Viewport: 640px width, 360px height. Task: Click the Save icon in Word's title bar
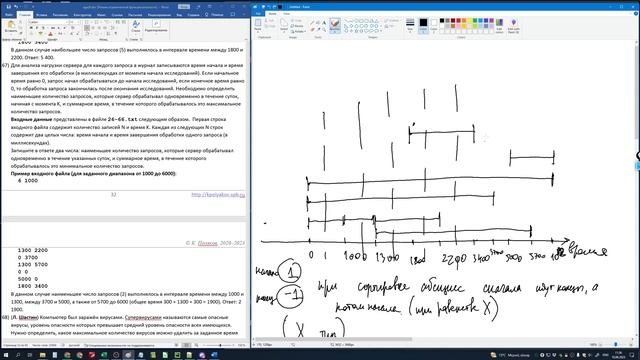click(x=9, y=7)
